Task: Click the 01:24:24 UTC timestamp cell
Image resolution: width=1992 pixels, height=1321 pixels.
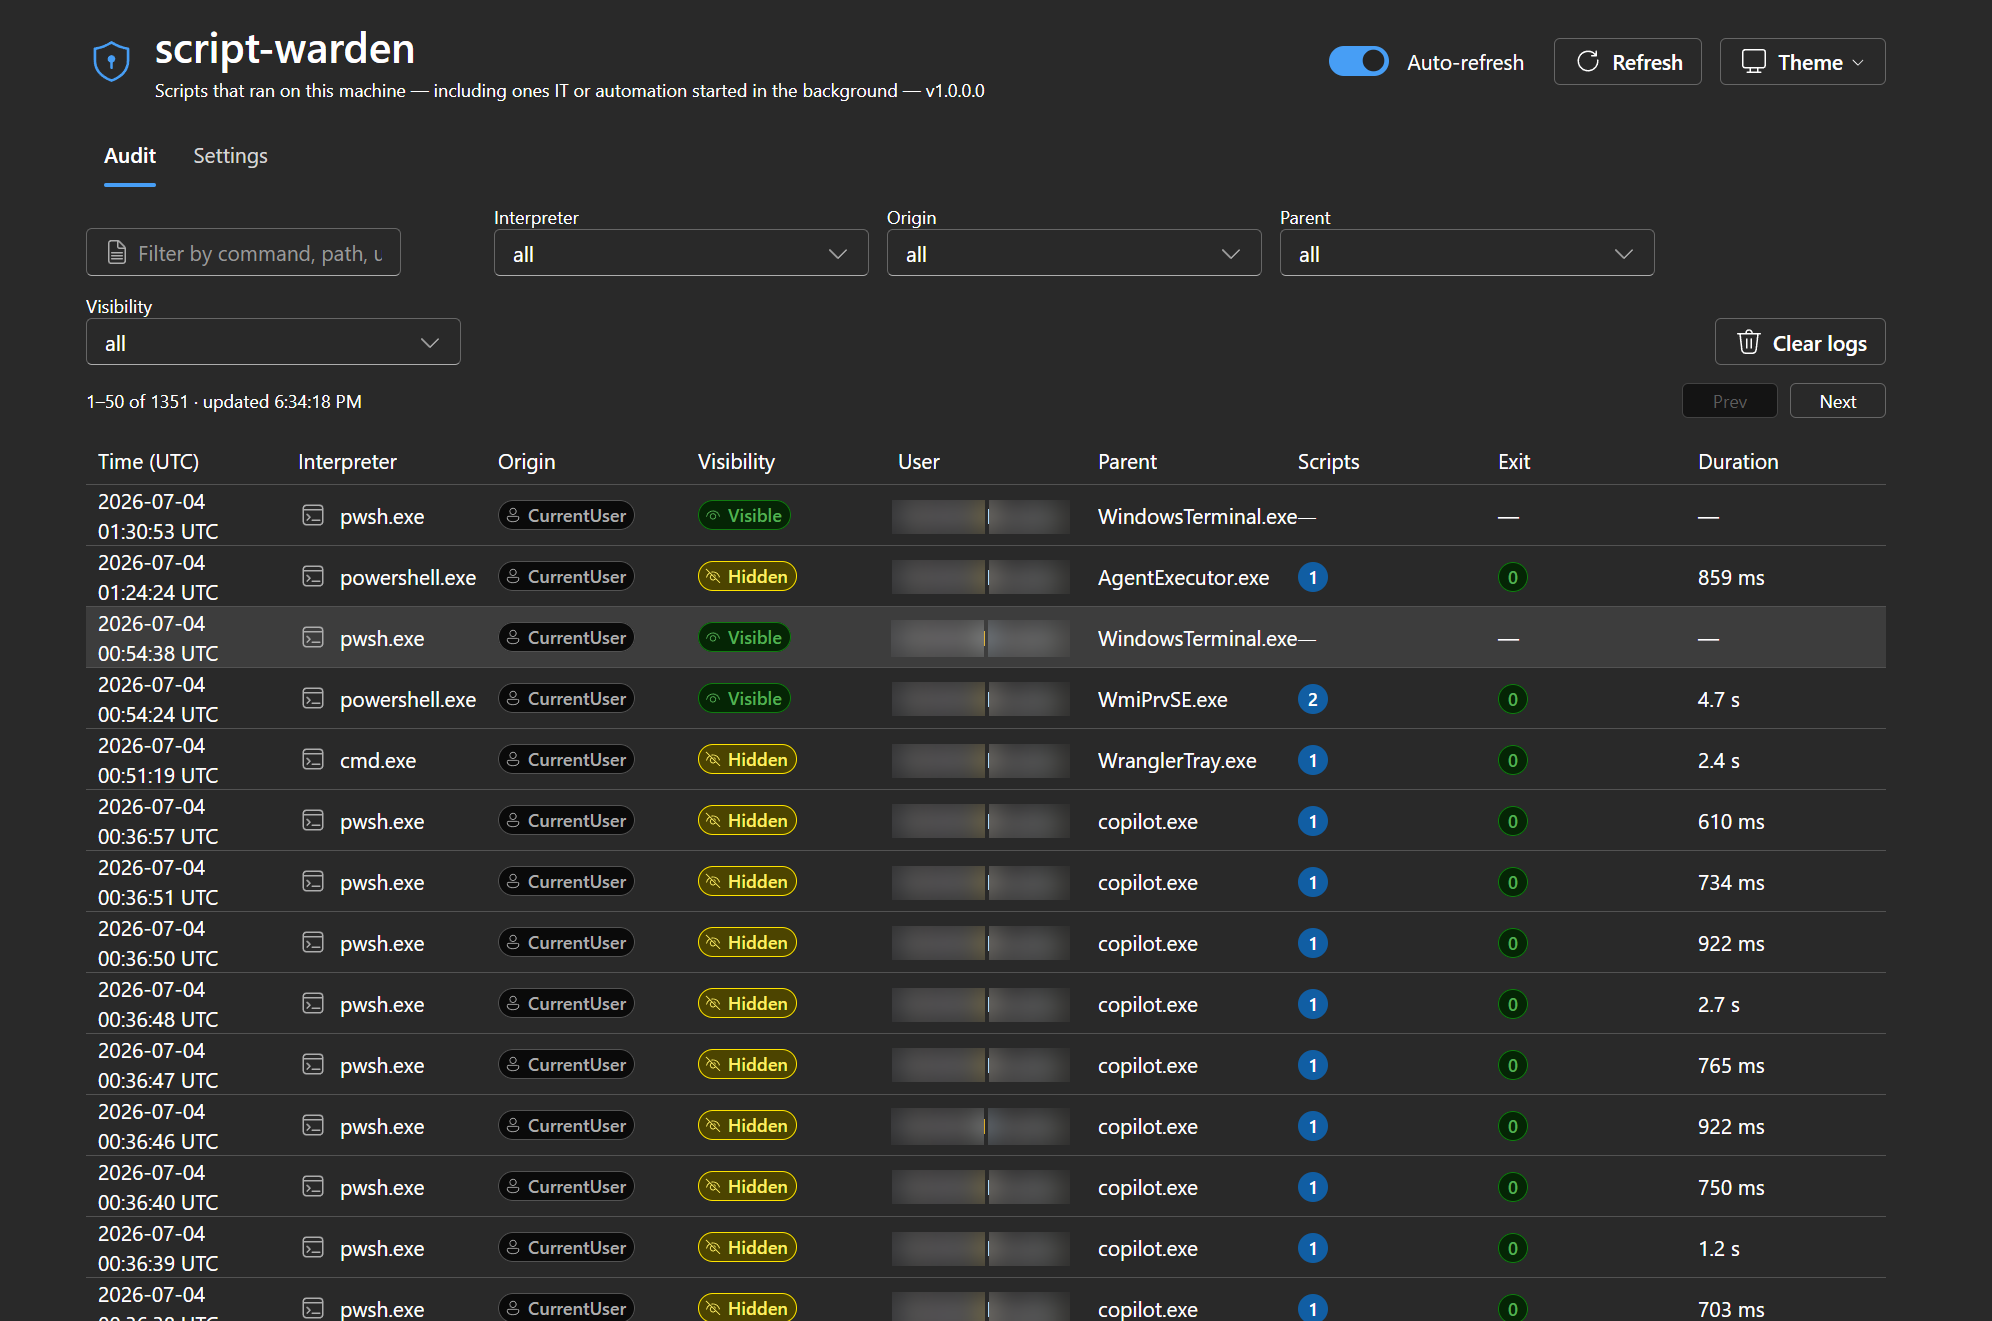Action: tap(158, 577)
